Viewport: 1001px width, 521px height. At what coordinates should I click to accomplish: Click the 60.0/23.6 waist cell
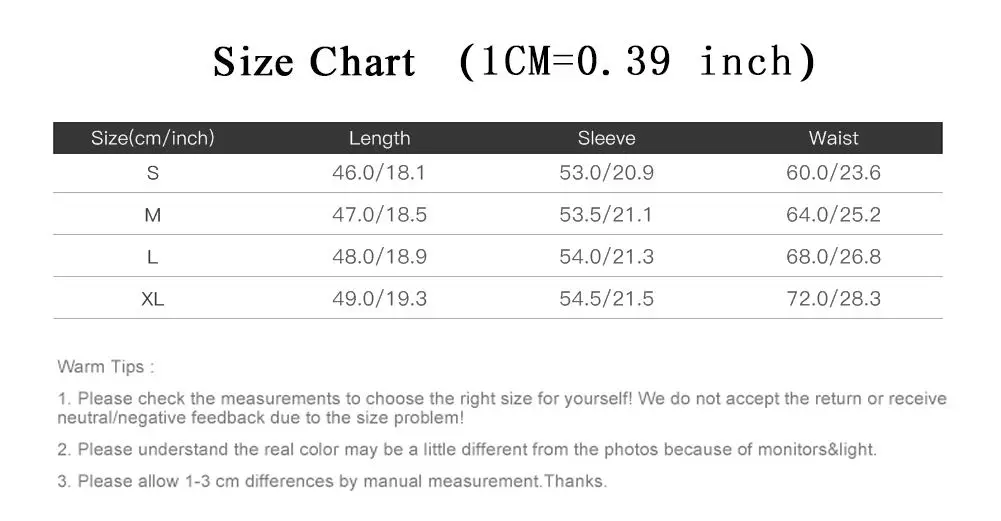point(833,172)
